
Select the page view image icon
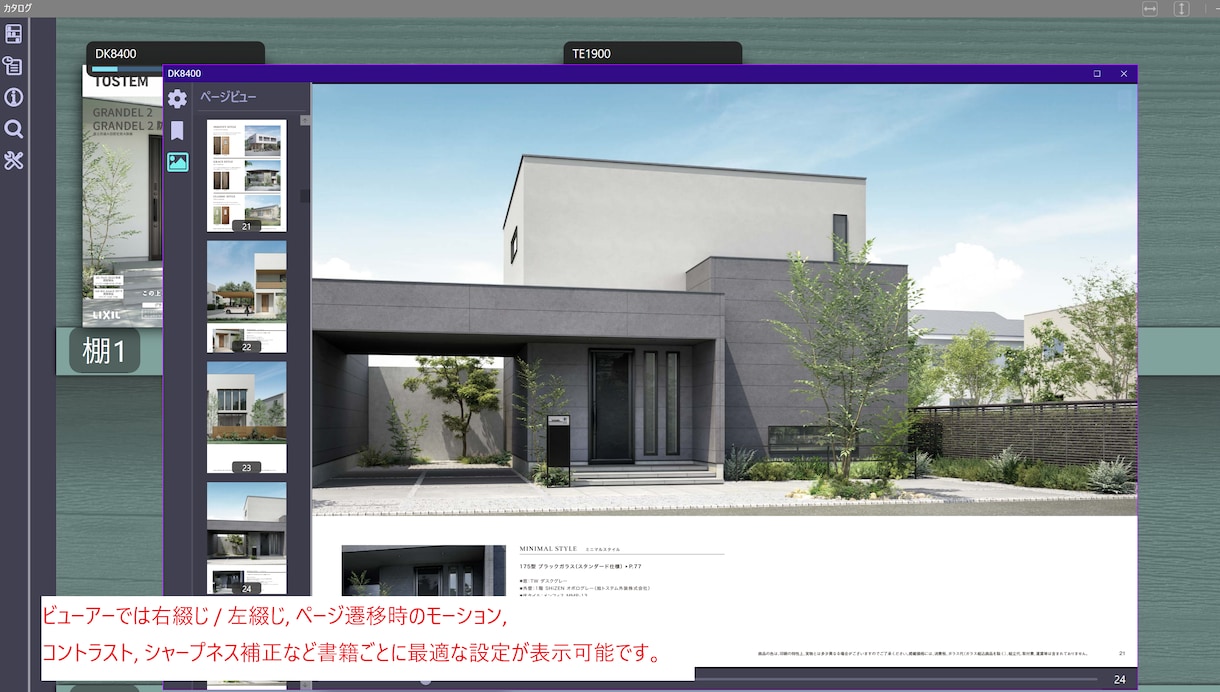tap(178, 162)
